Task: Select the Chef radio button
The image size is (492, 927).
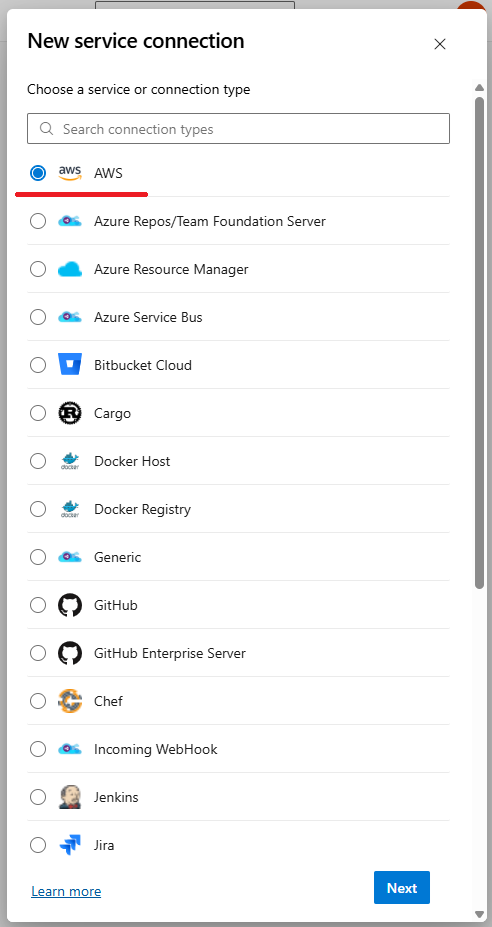Action: tap(38, 701)
